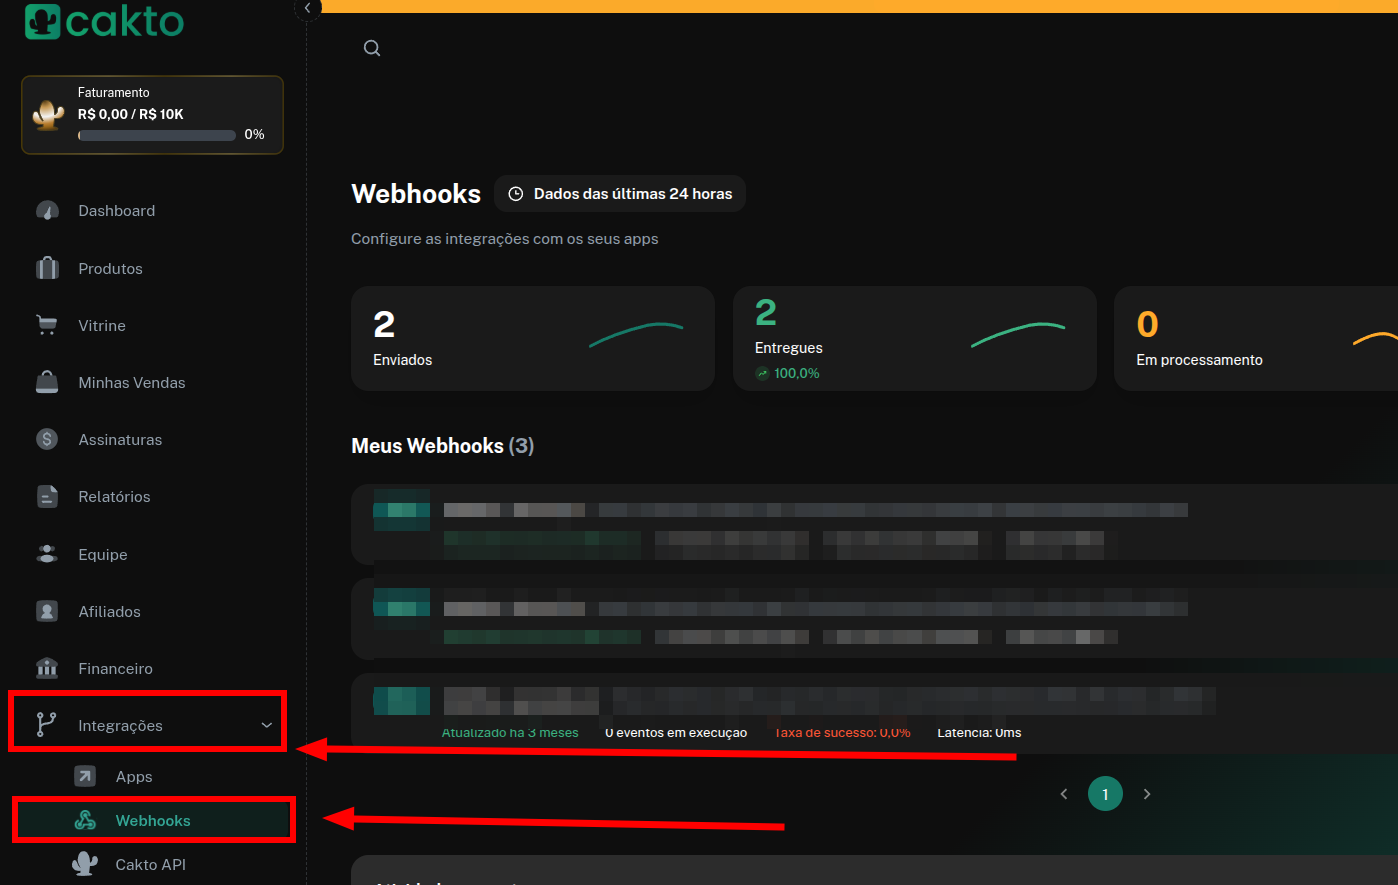Viewport: 1398px width, 885px height.
Task: Click the Vitrine cart icon
Action: coord(47,325)
